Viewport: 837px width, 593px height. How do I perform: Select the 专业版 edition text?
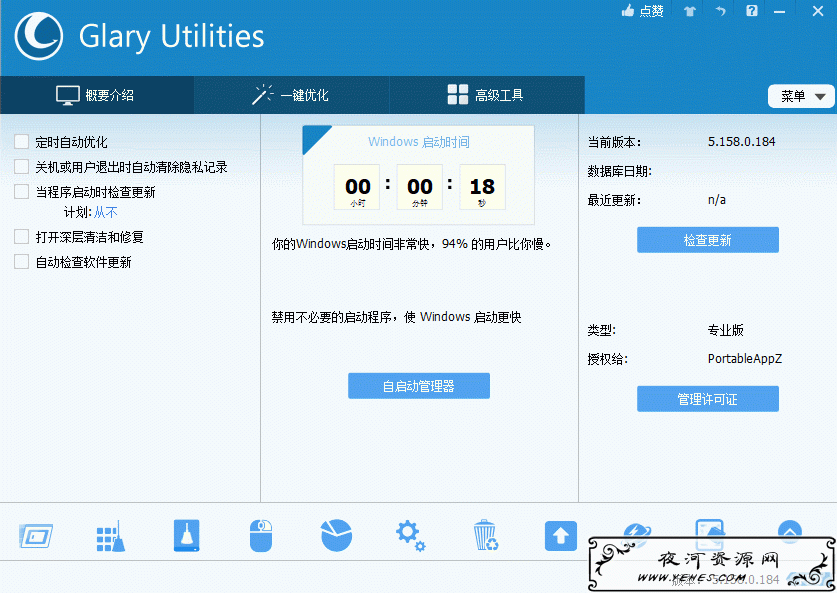point(726,330)
